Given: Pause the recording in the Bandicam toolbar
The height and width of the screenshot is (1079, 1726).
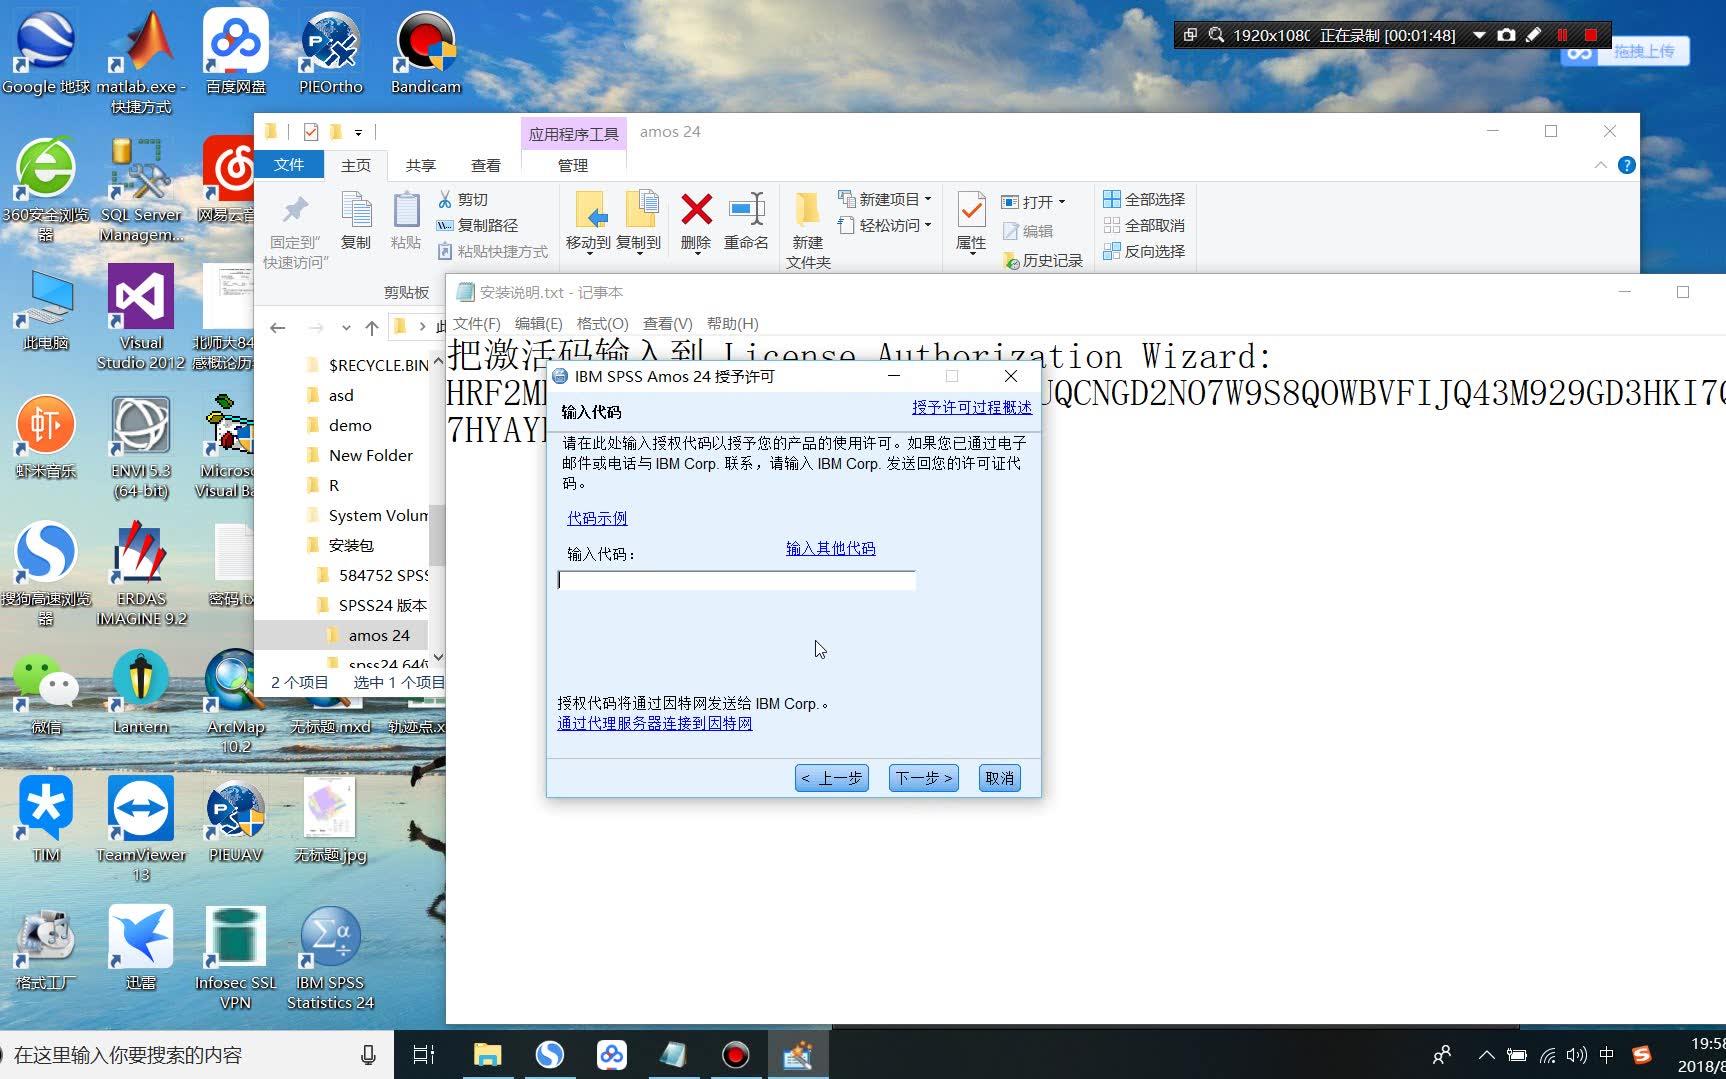Looking at the screenshot, I should click(1562, 33).
